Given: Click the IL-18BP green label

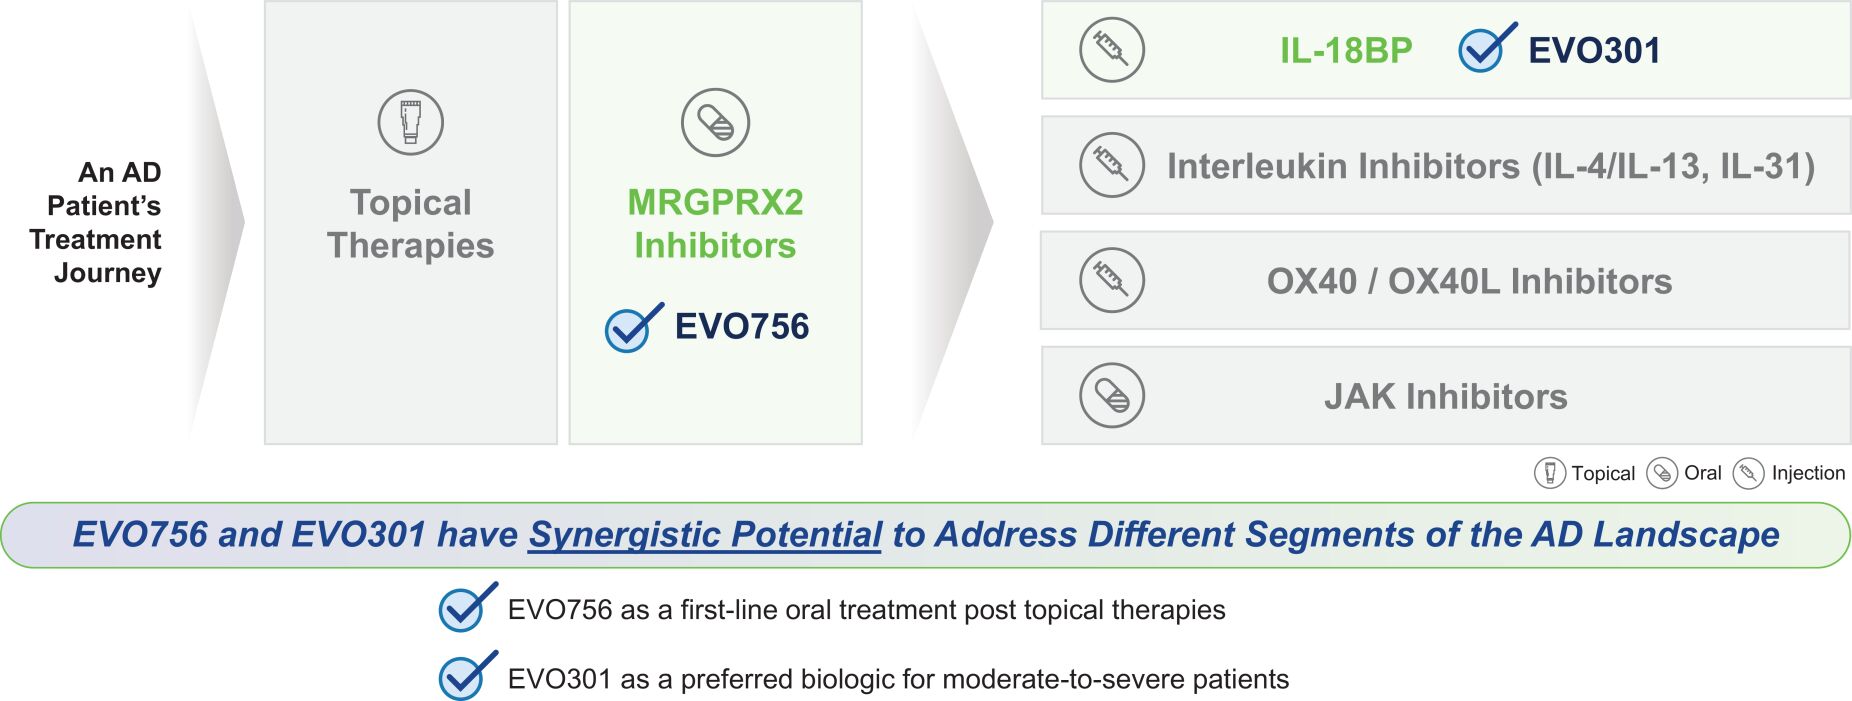Looking at the screenshot, I should click(x=1346, y=51).
